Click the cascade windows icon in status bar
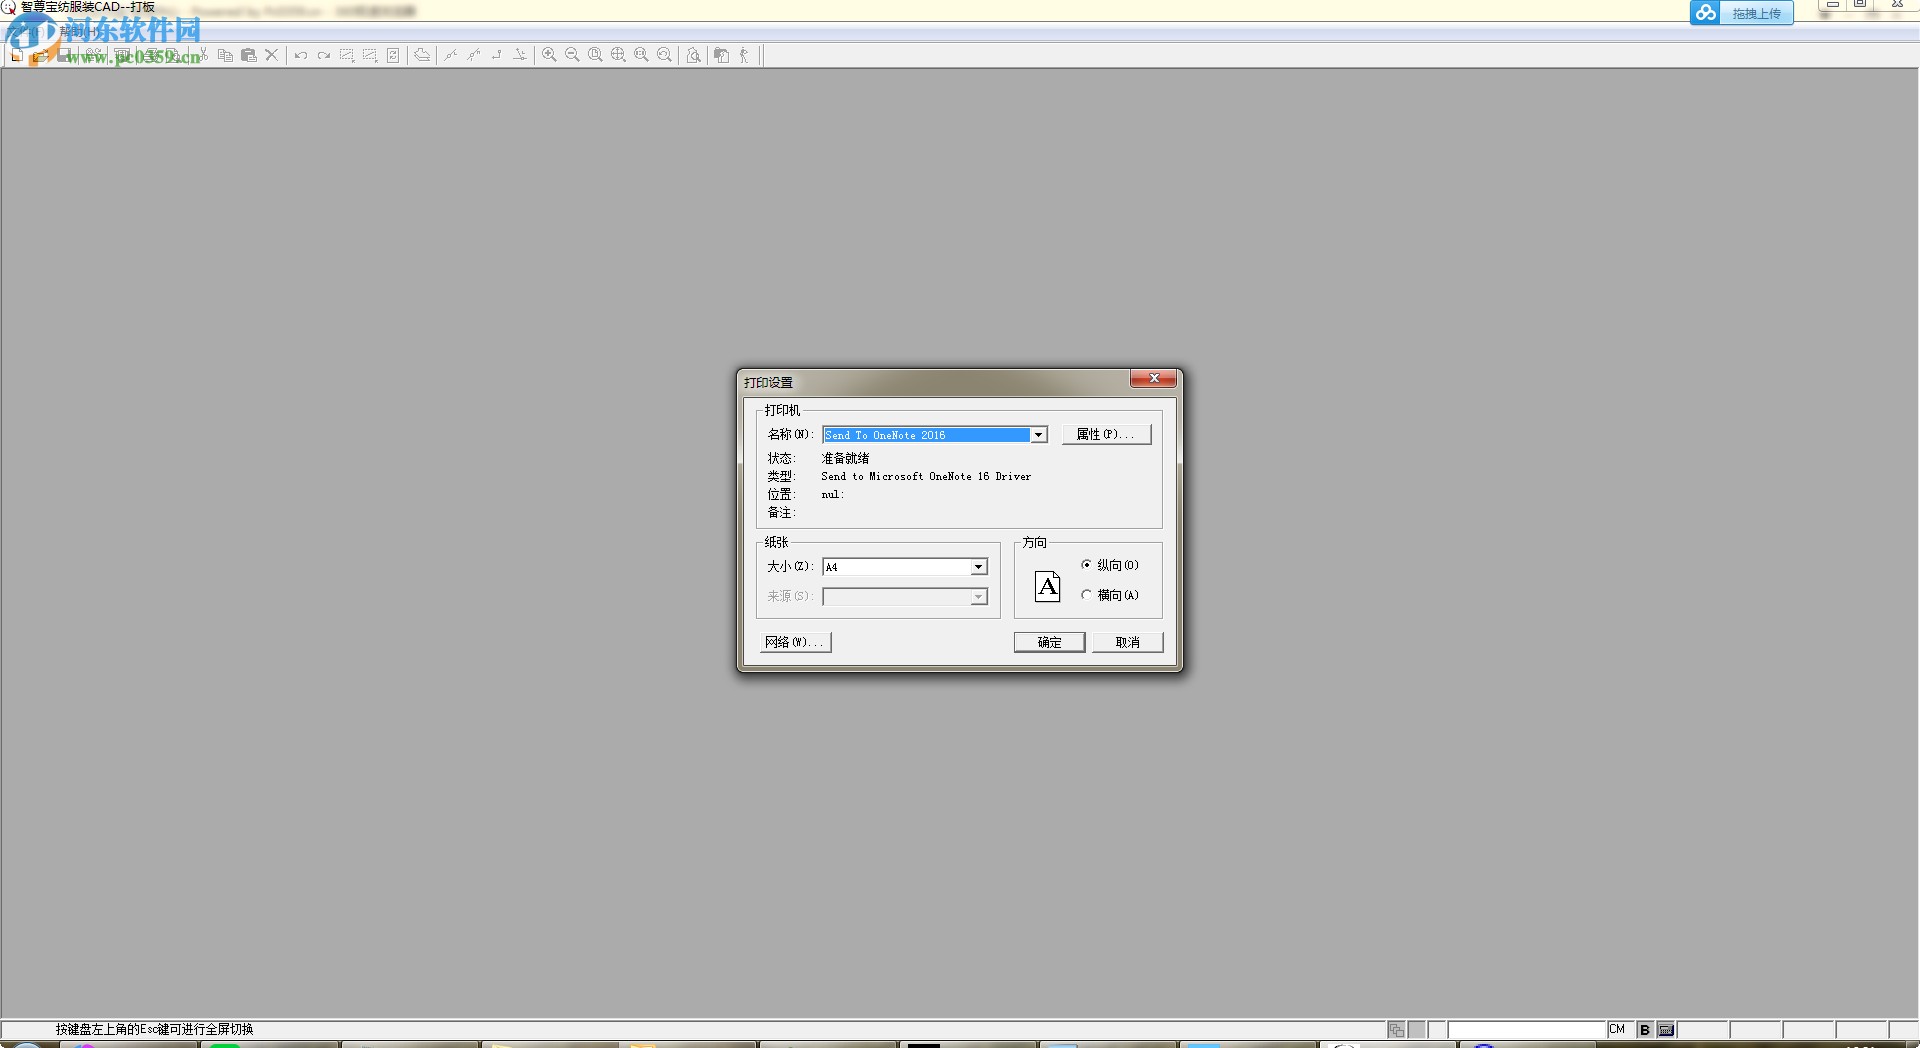The width and height of the screenshot is (1920, 1048). pyautogui.click(x=1396, y=1029)
